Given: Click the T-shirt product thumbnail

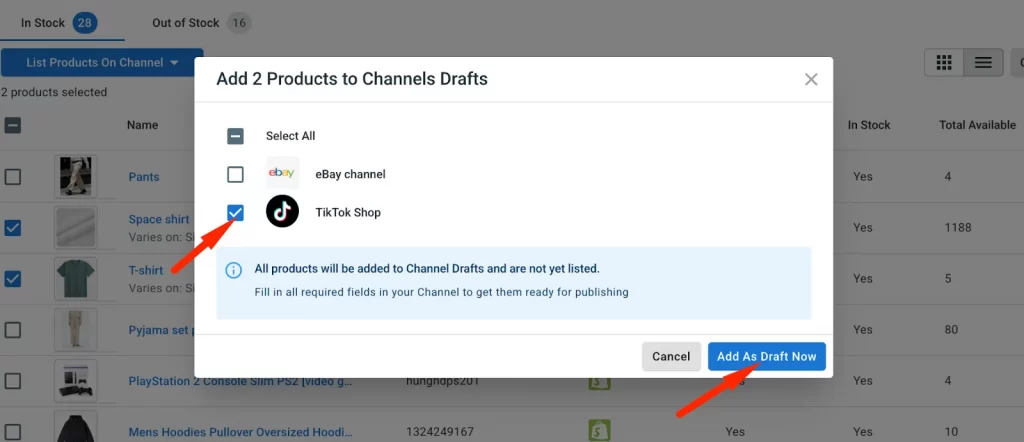Looking at the screenshot, I should 76,278.
